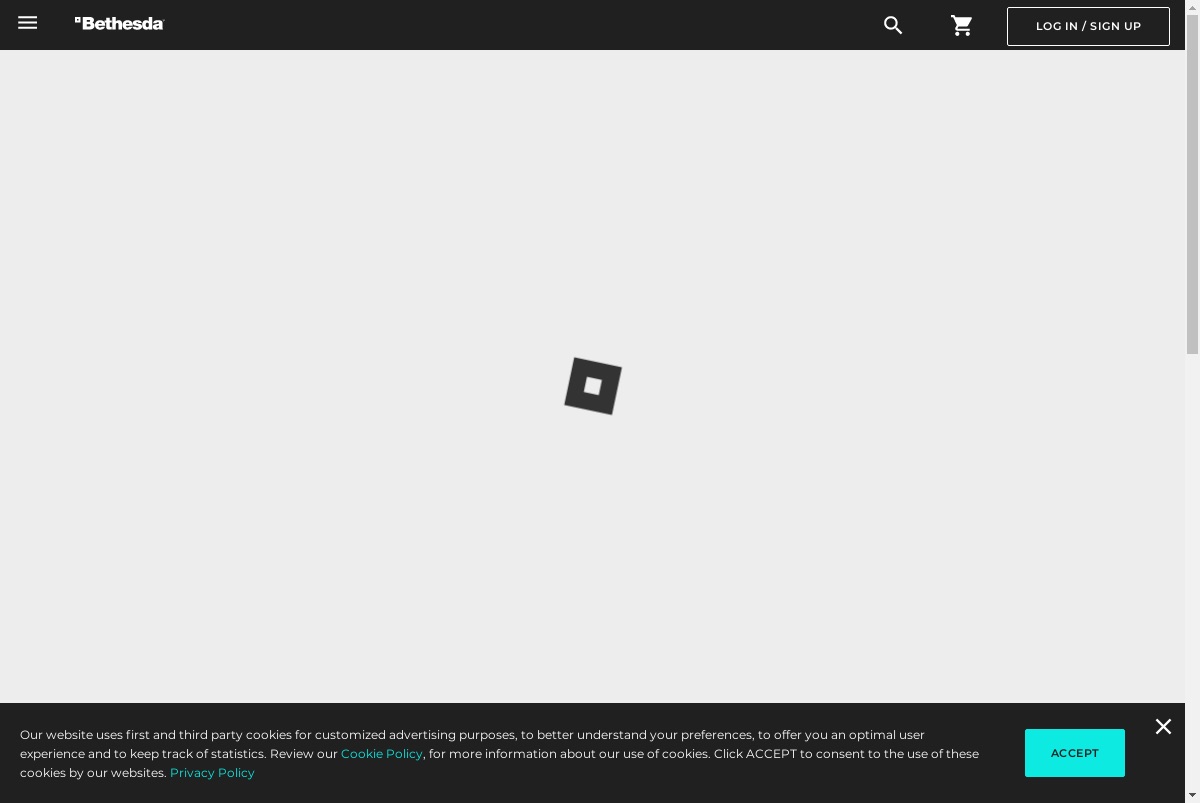This screenshot has height=803, width=1200.
Task: Dismiss the cookie banner with the X
Action: coord(1163,727)
